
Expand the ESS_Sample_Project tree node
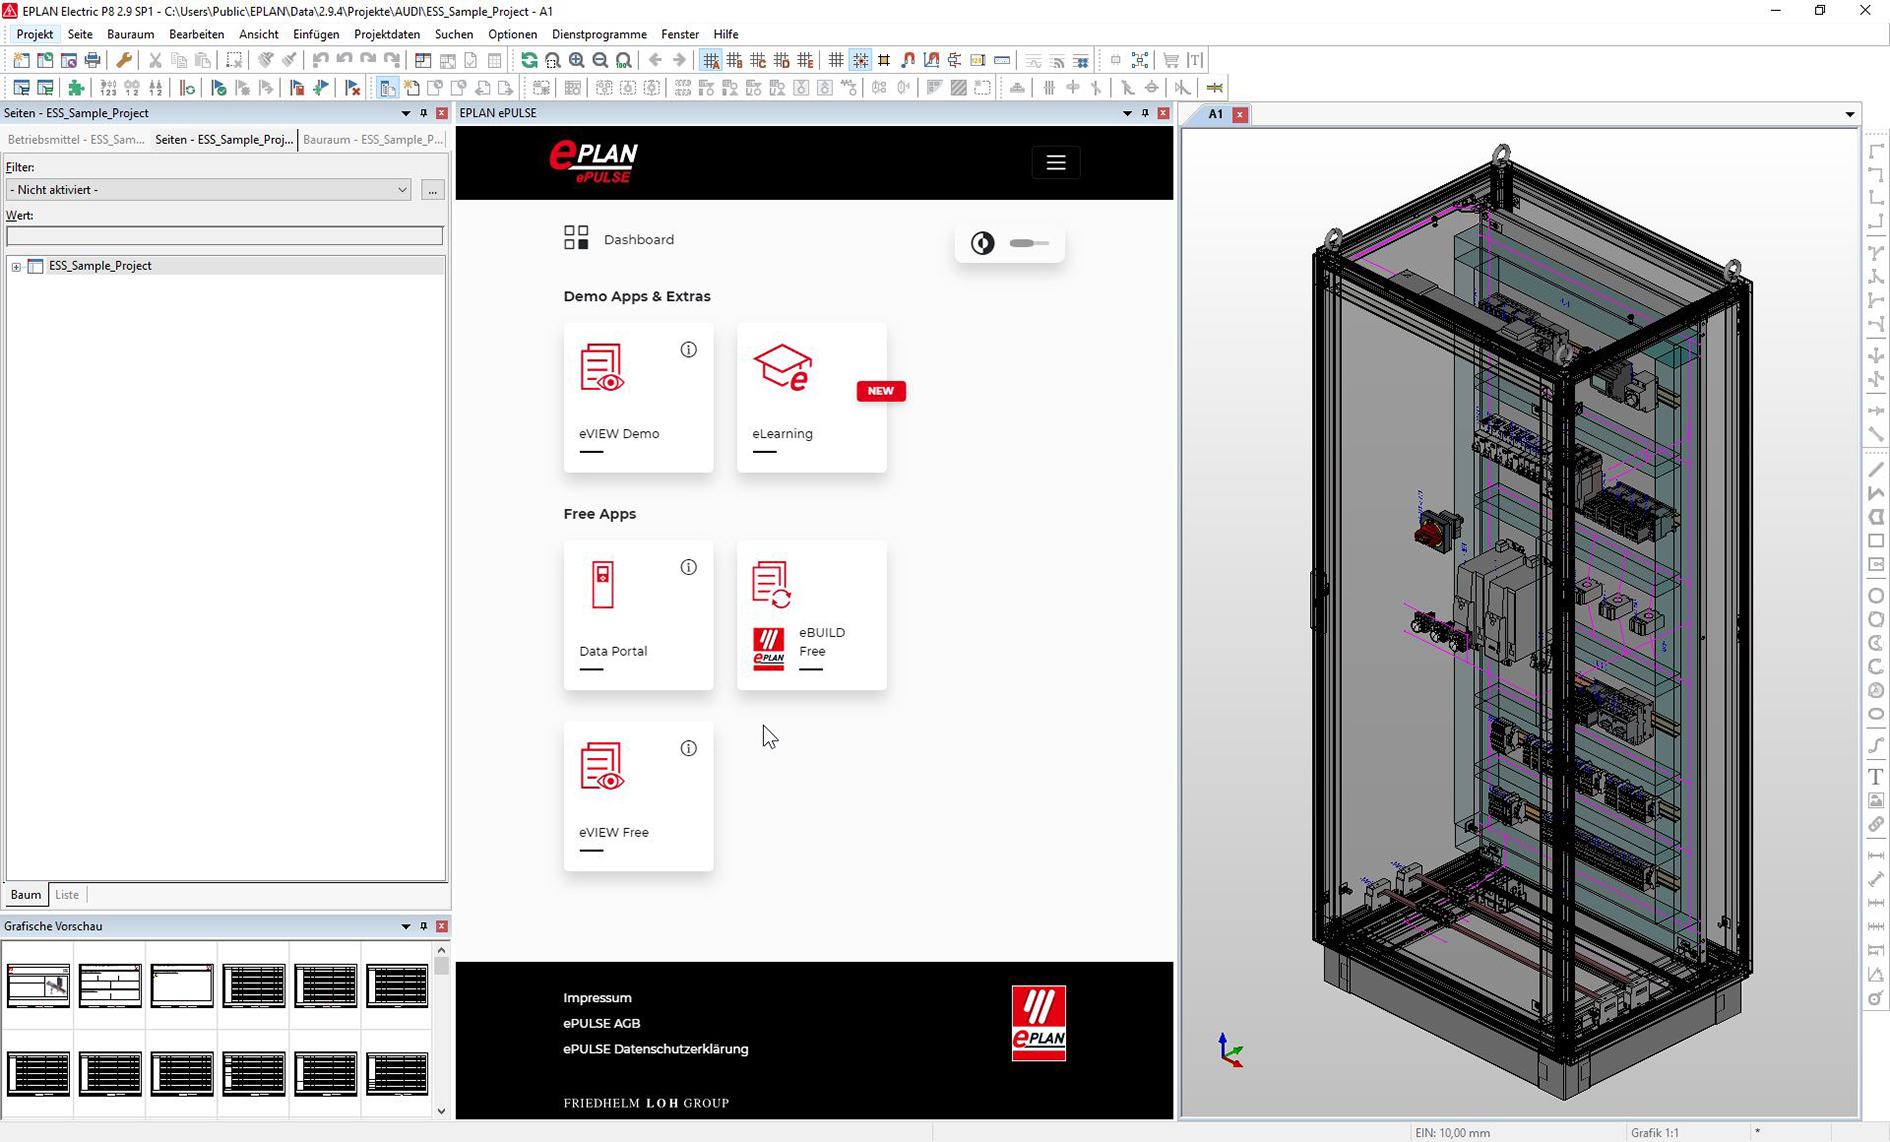pos(16,267)
